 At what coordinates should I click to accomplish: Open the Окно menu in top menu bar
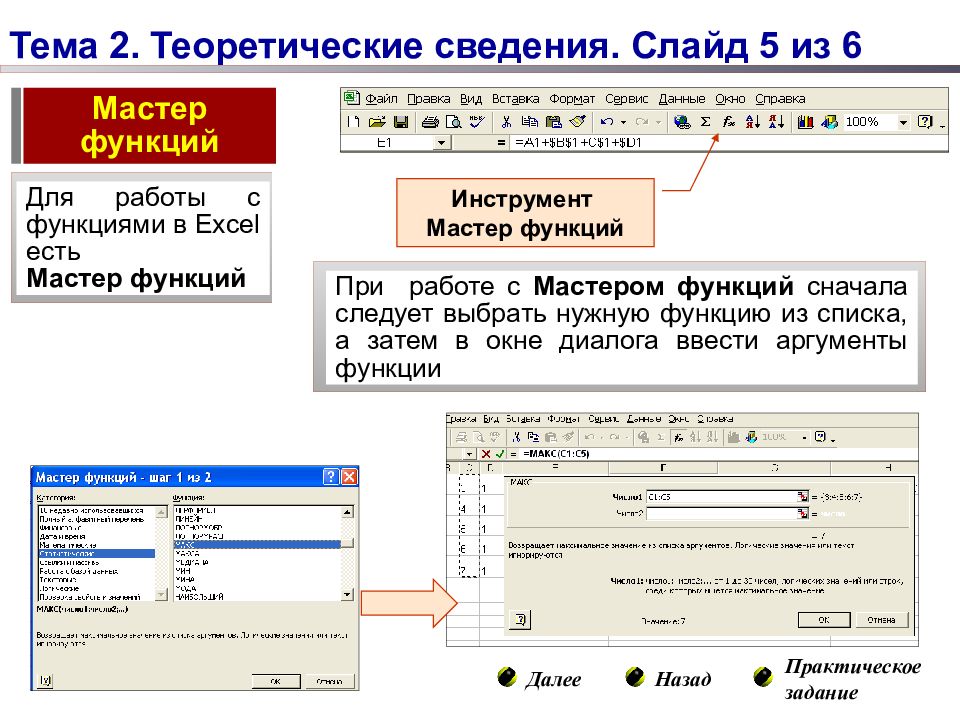(730, 99)
